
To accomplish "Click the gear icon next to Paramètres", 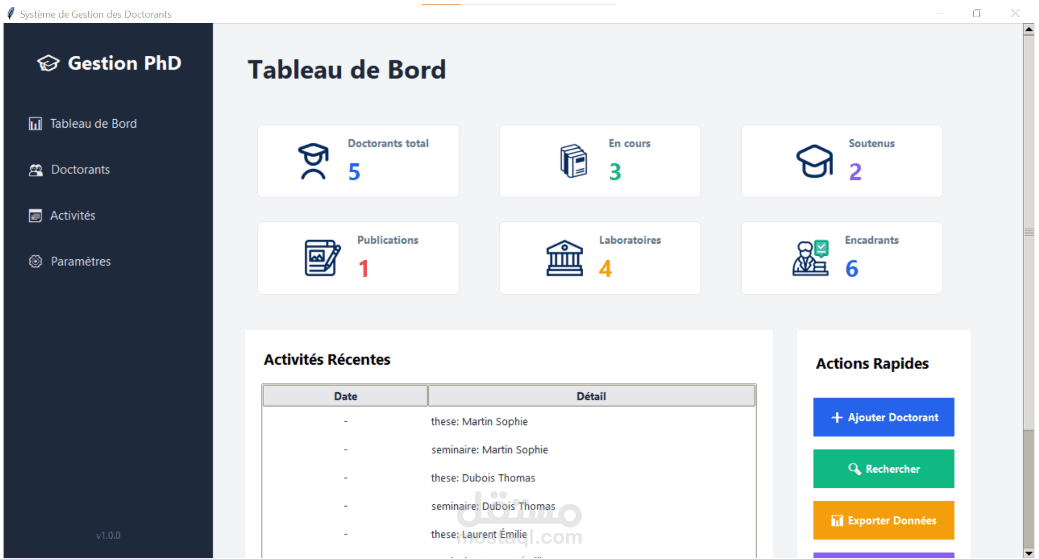I will [35, 262].
